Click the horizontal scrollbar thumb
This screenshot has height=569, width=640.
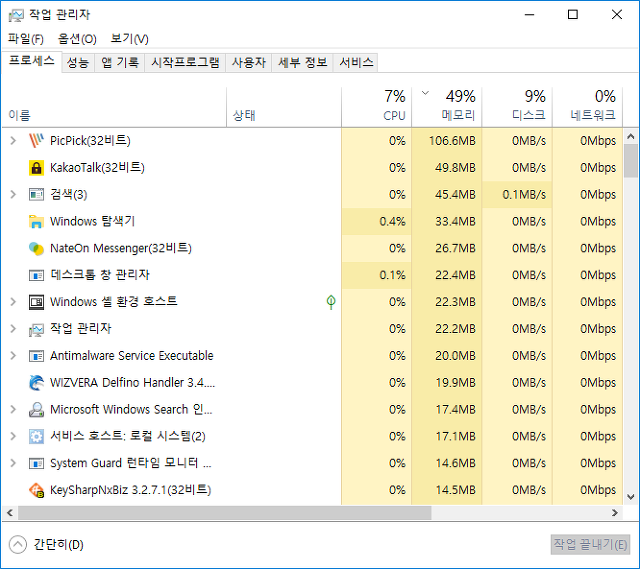224,513
